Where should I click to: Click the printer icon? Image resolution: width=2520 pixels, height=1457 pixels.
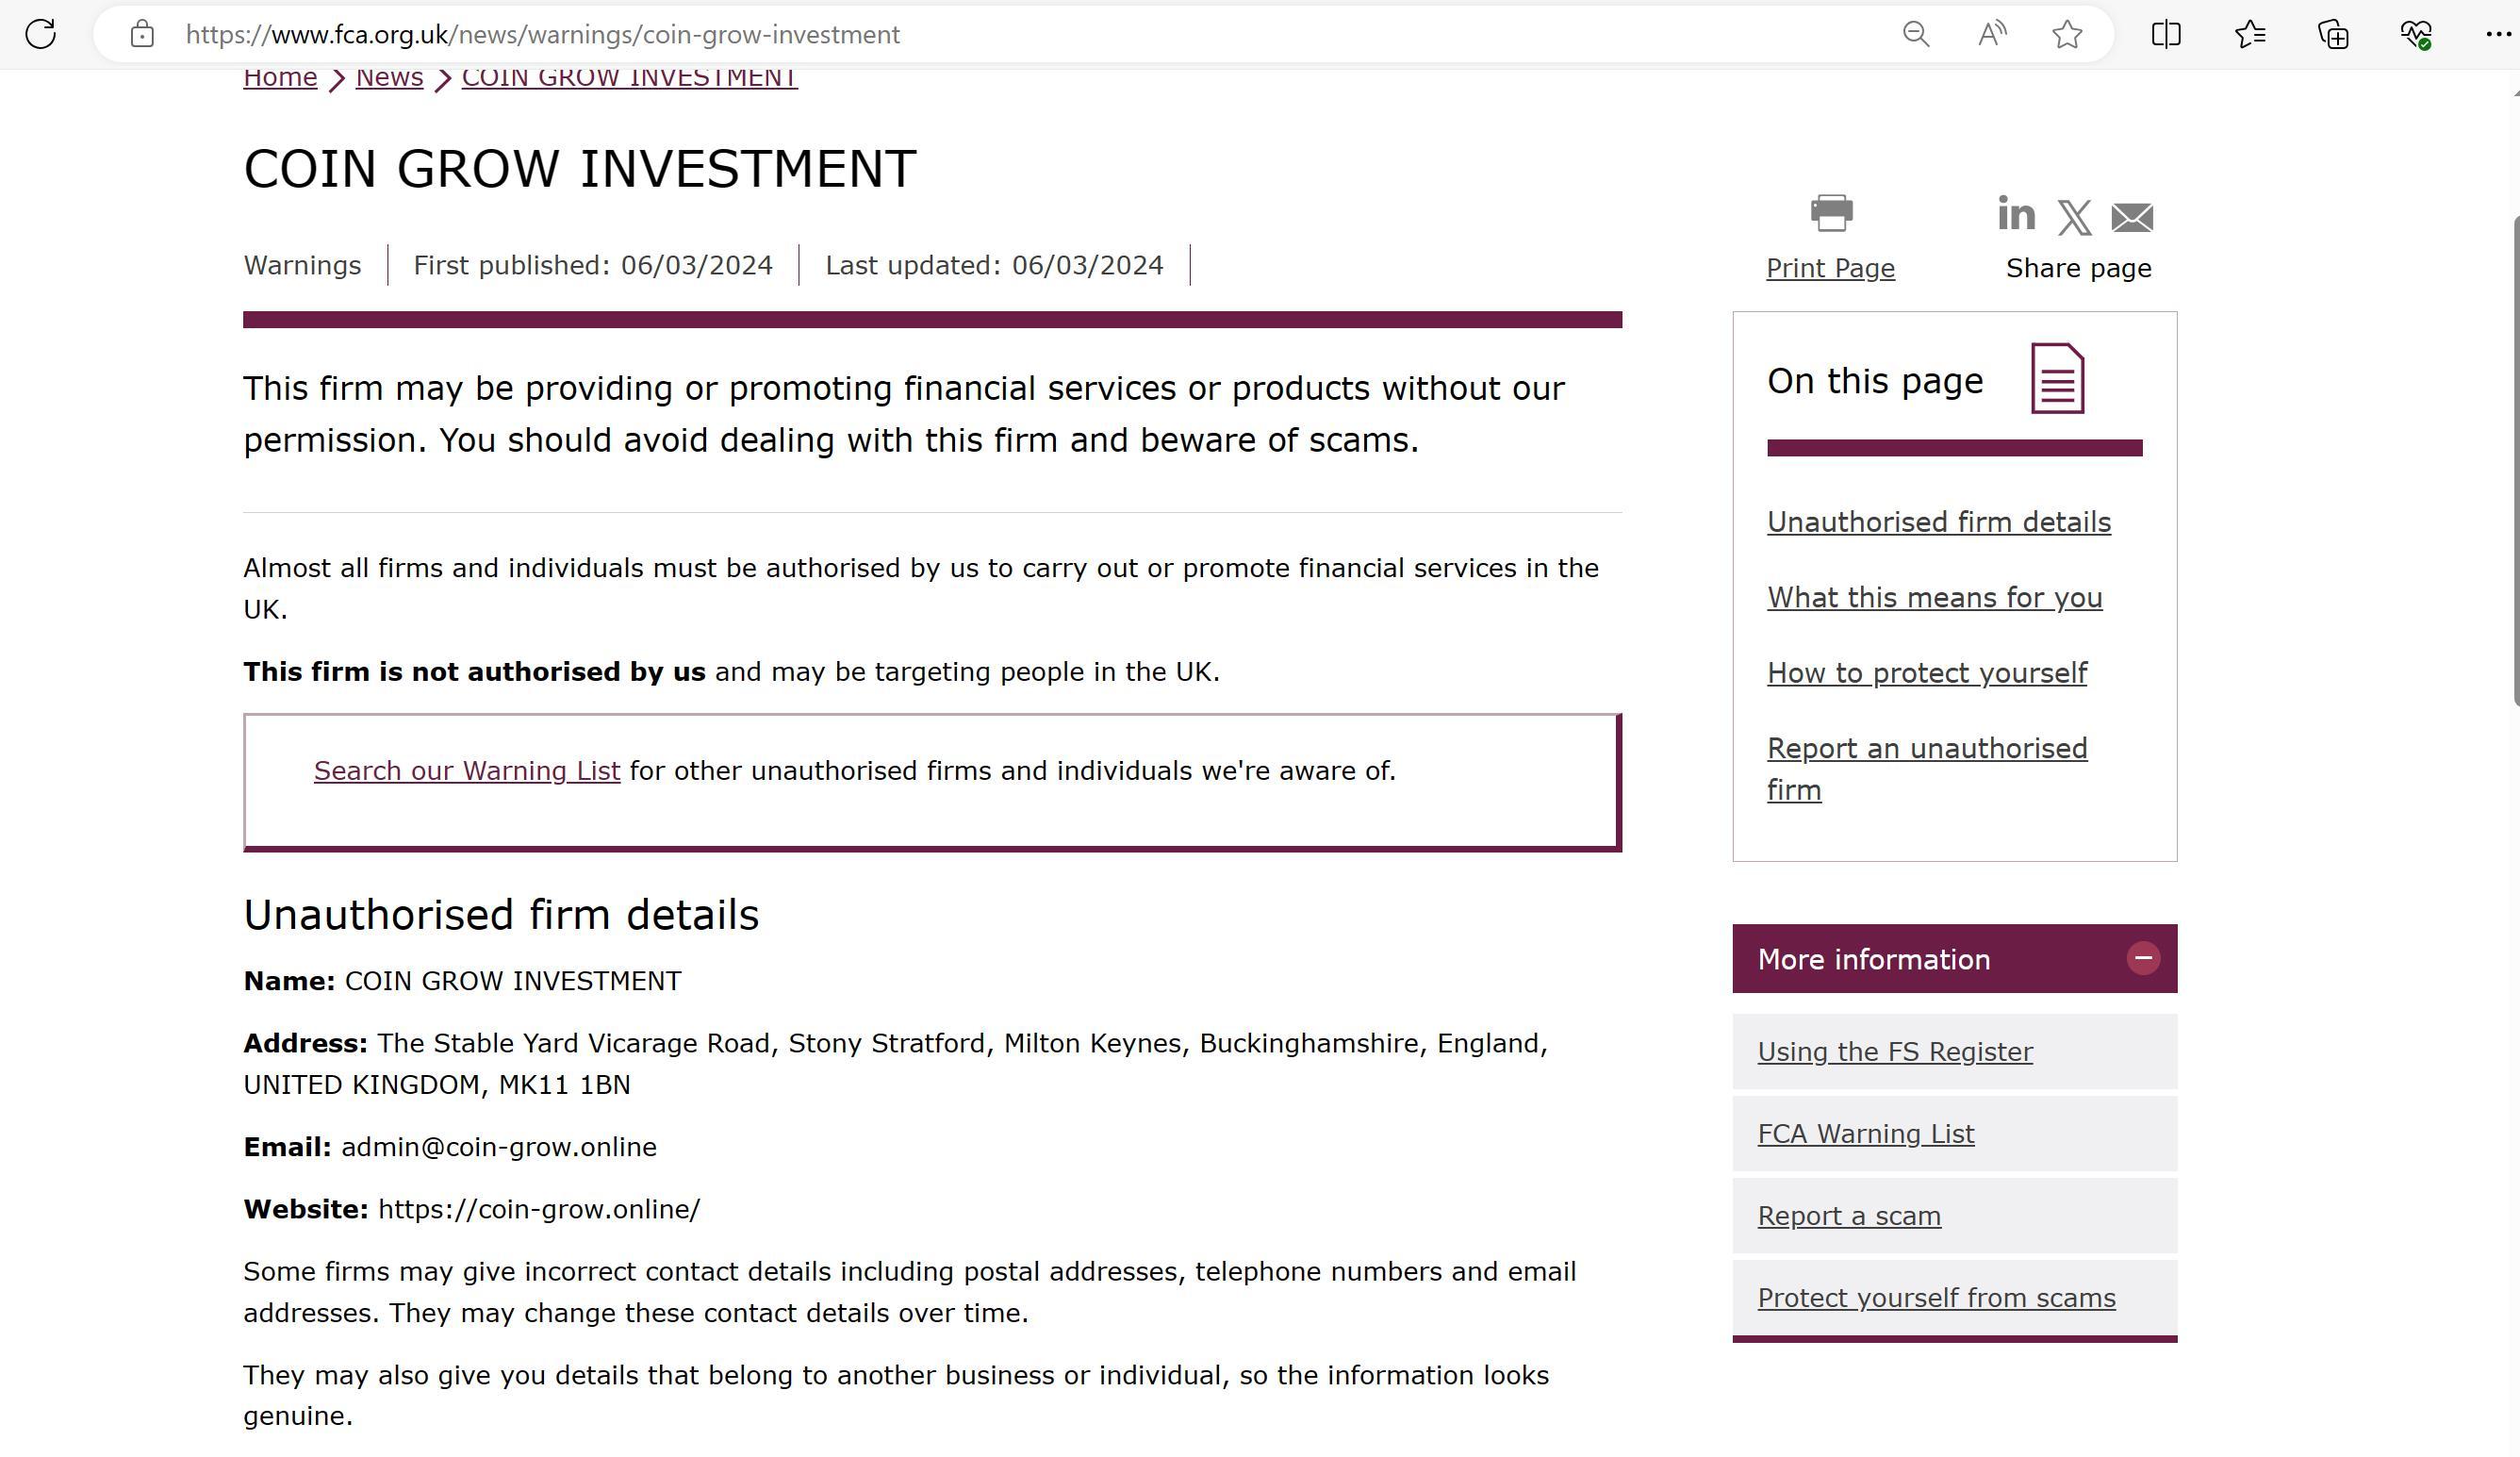pyautogui.click(x=1831, y=213)
